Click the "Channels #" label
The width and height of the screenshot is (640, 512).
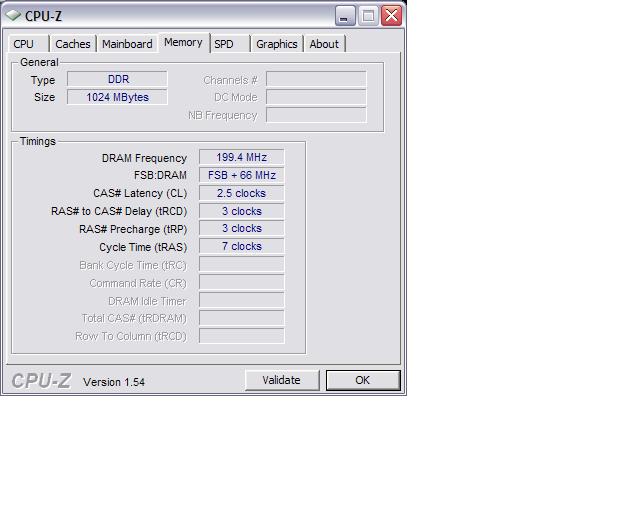pos(230,80)
